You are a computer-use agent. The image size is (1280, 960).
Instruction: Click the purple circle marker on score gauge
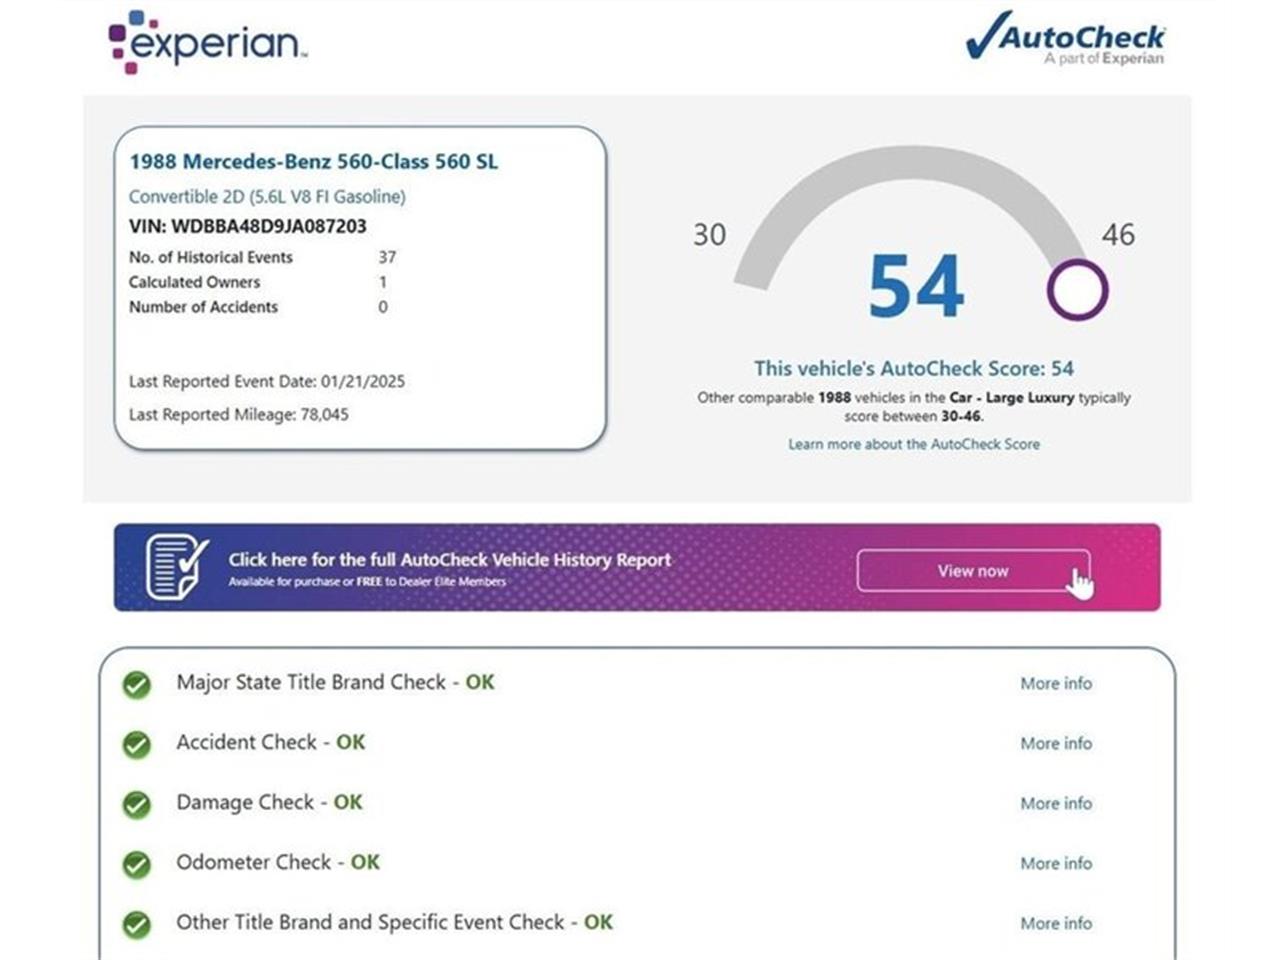click(x=1077, y=290)
